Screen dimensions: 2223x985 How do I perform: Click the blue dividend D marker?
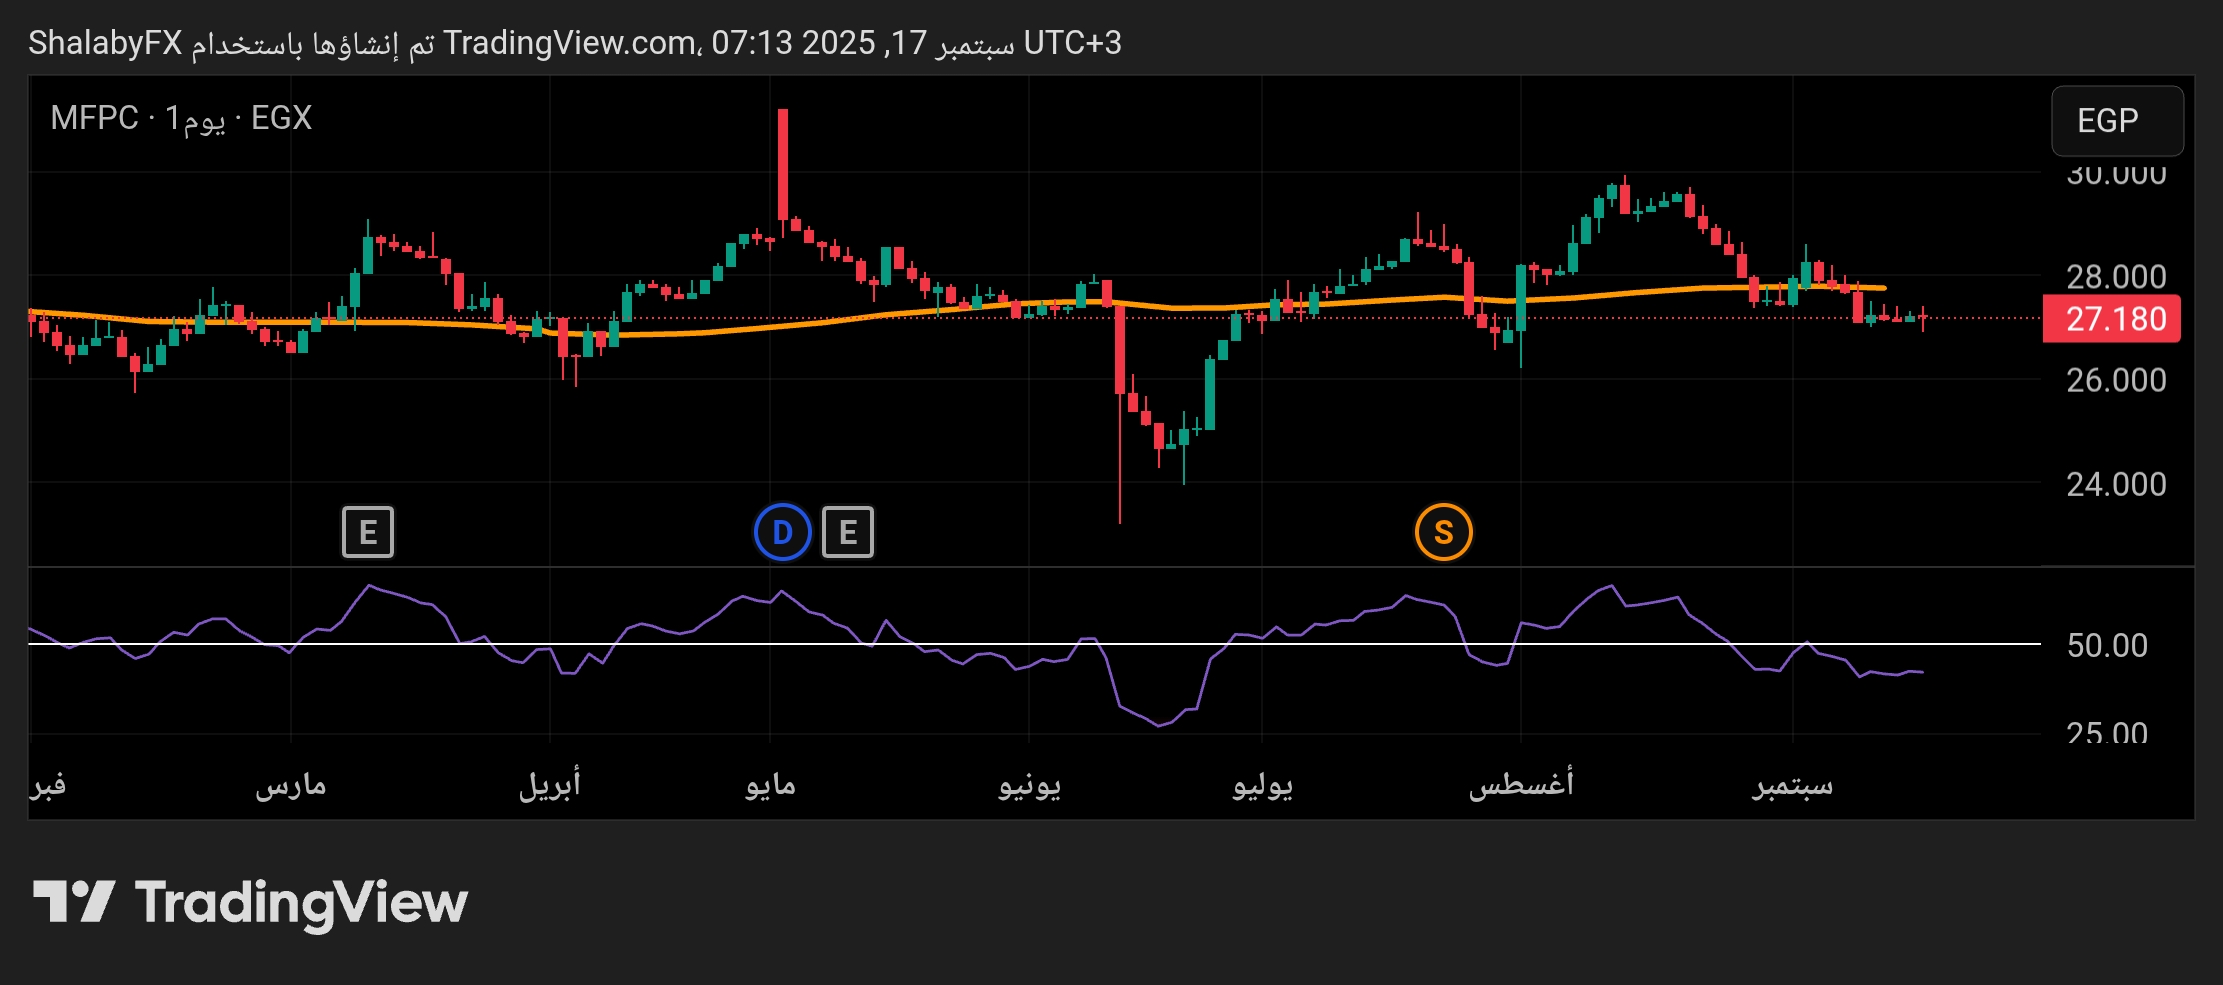coord(783,532)
